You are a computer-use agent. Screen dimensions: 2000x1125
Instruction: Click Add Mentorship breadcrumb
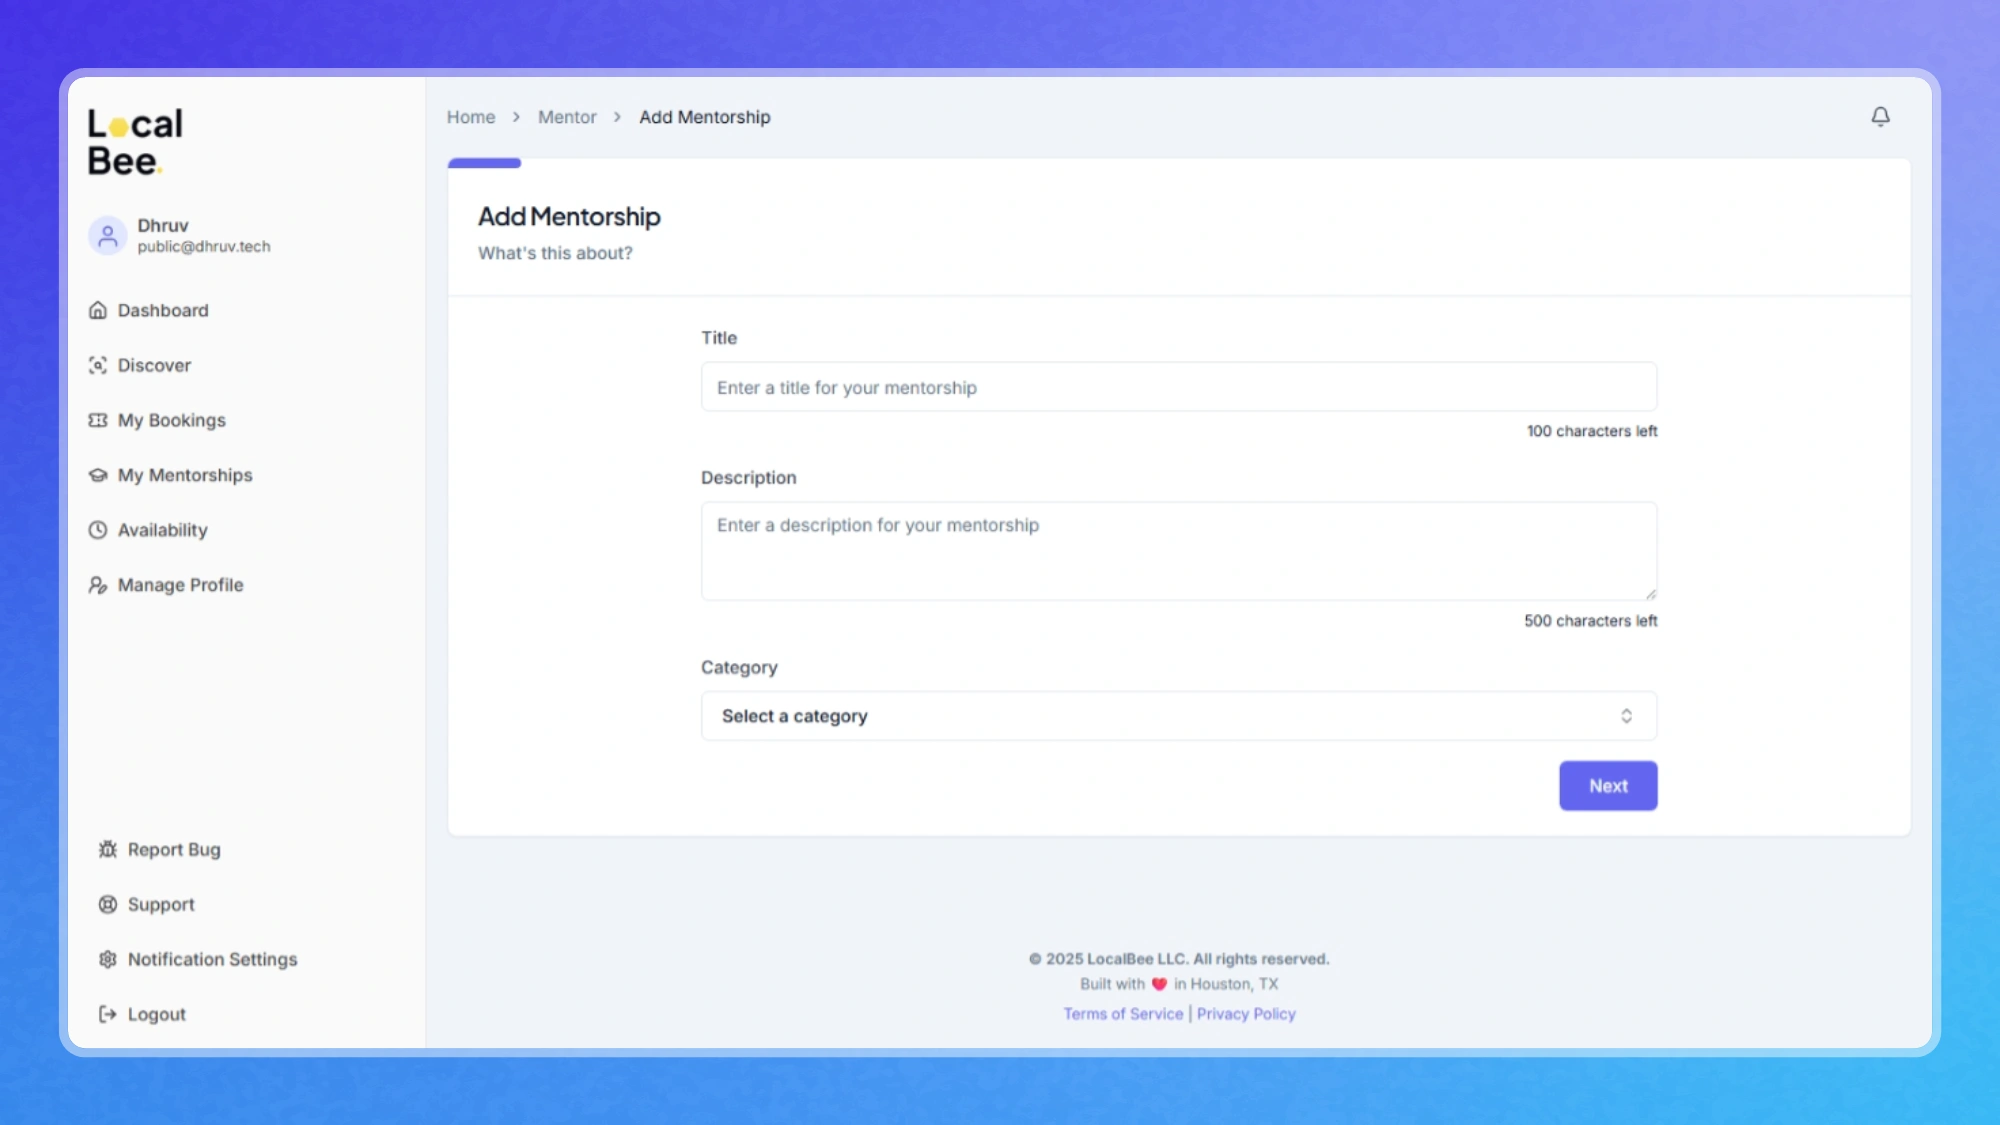pyautogui.click(x=705, y=117)
